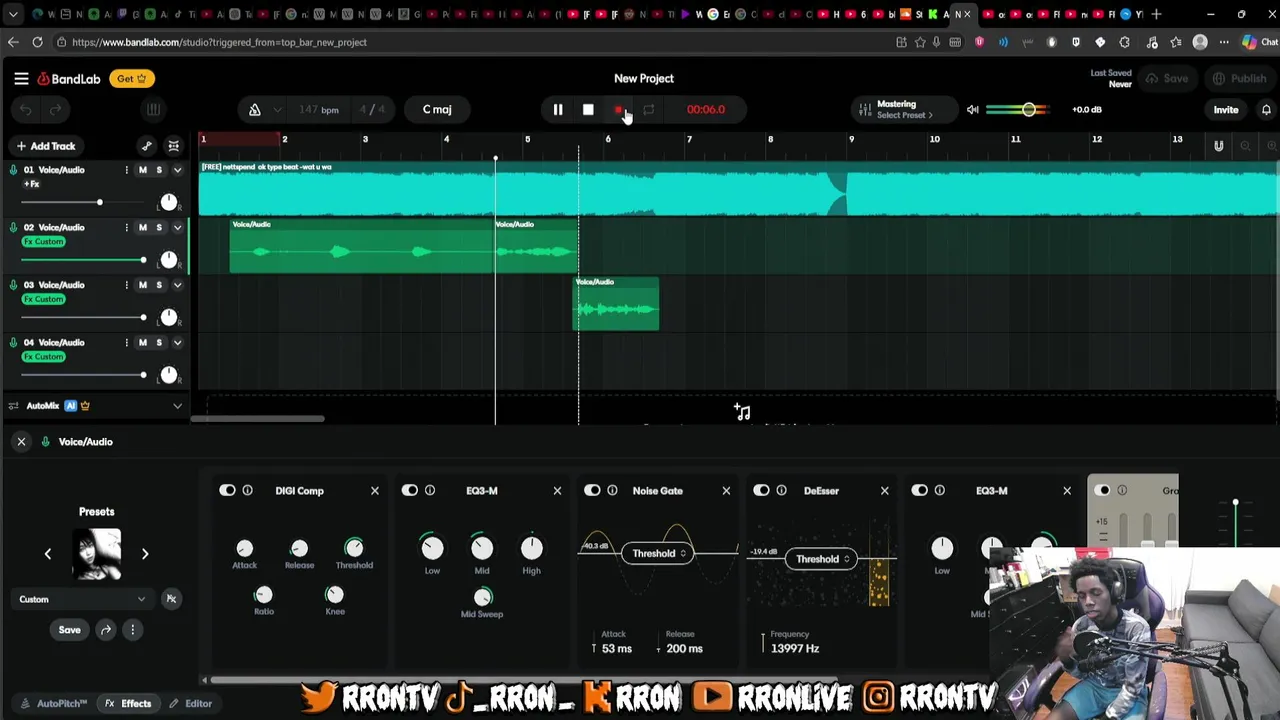
Task: Adjust track 01 volume slider
Action: pos(84,202)
